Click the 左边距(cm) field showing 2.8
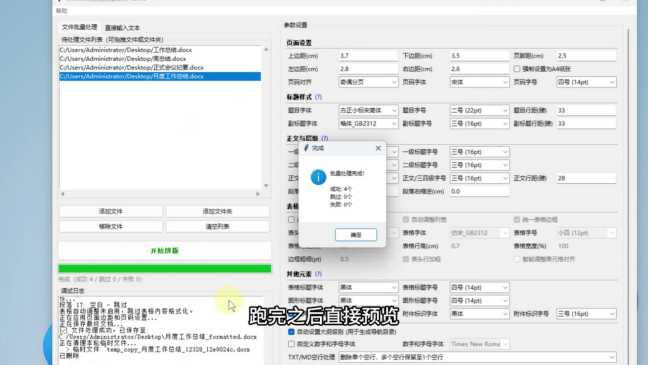This screenshot has width=648, height=365. click(x=368, y=69)
